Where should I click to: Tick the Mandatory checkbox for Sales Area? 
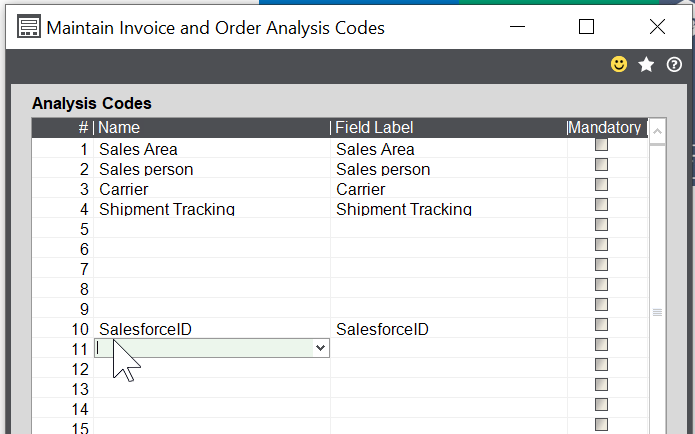click(601, 145)
